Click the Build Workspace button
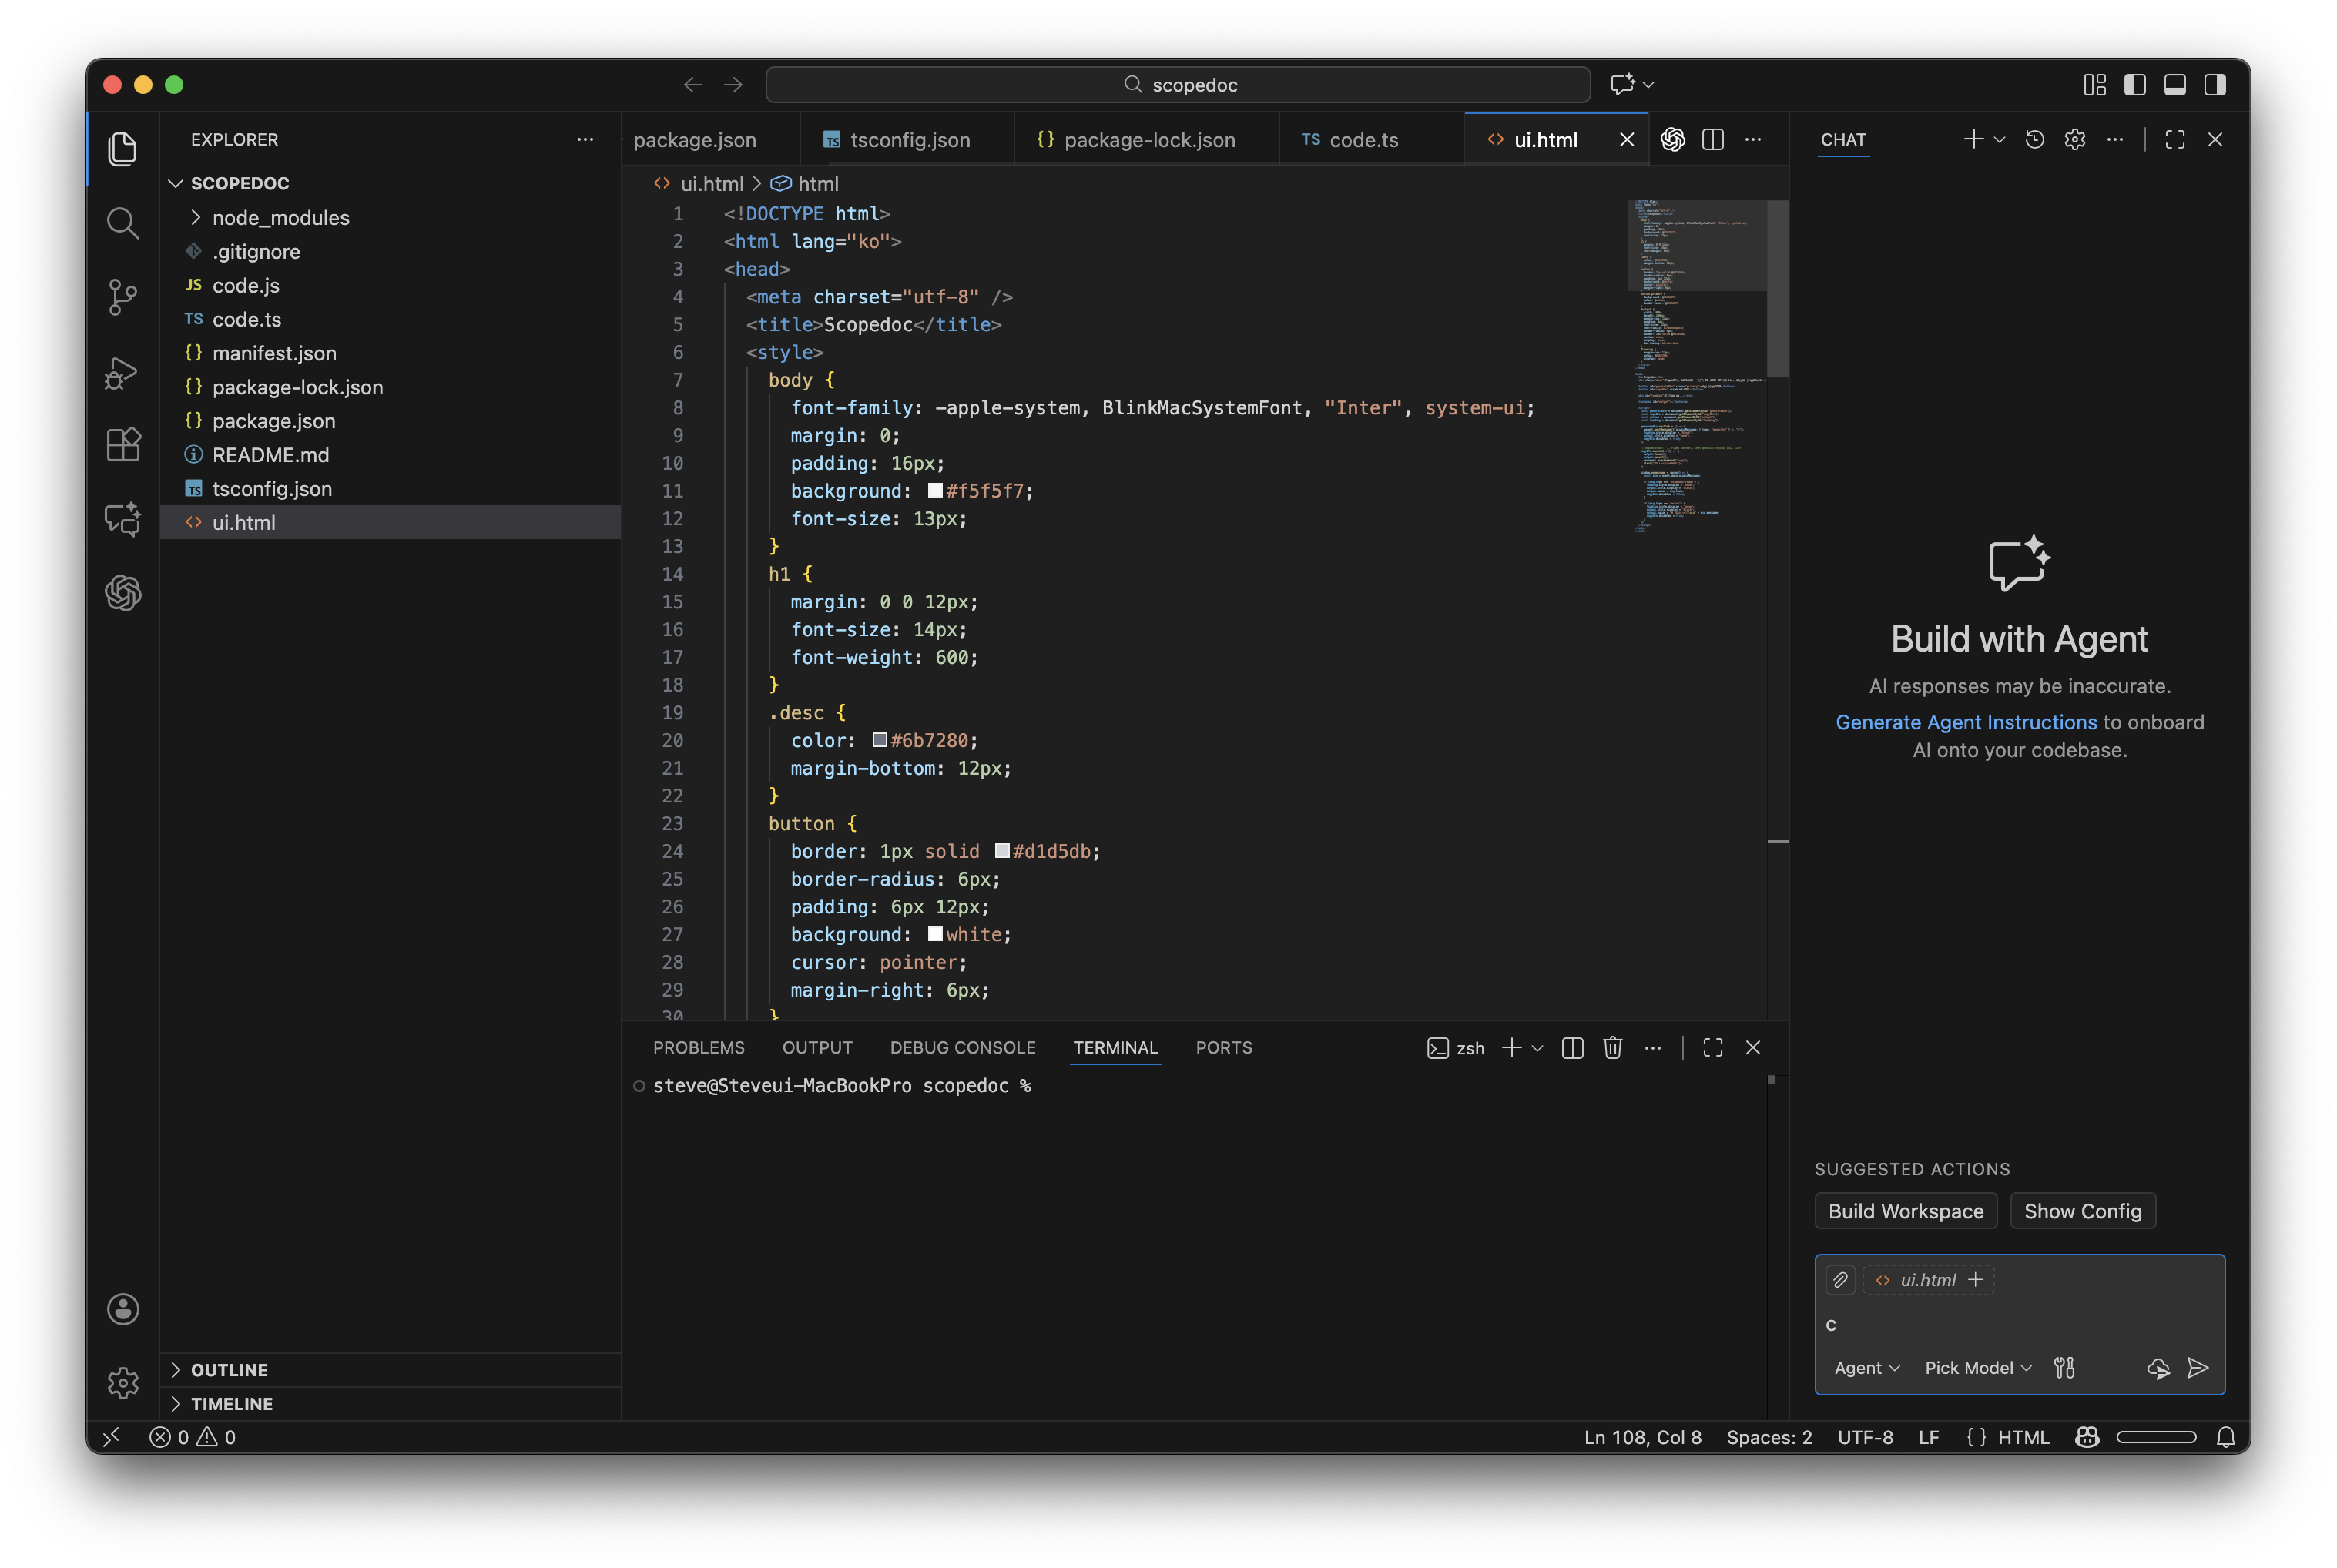The image size is (2337, 1568). point(1905,1211)
